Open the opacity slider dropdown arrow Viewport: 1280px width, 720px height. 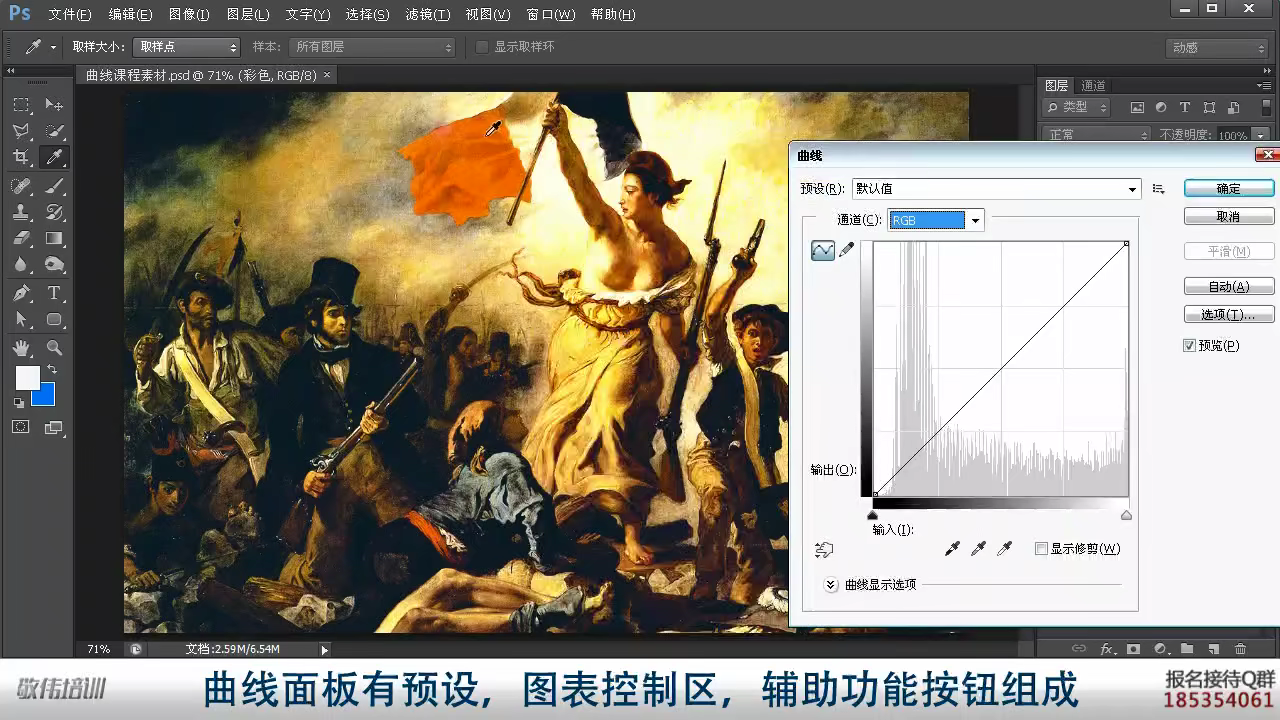tap(1261, 135)
